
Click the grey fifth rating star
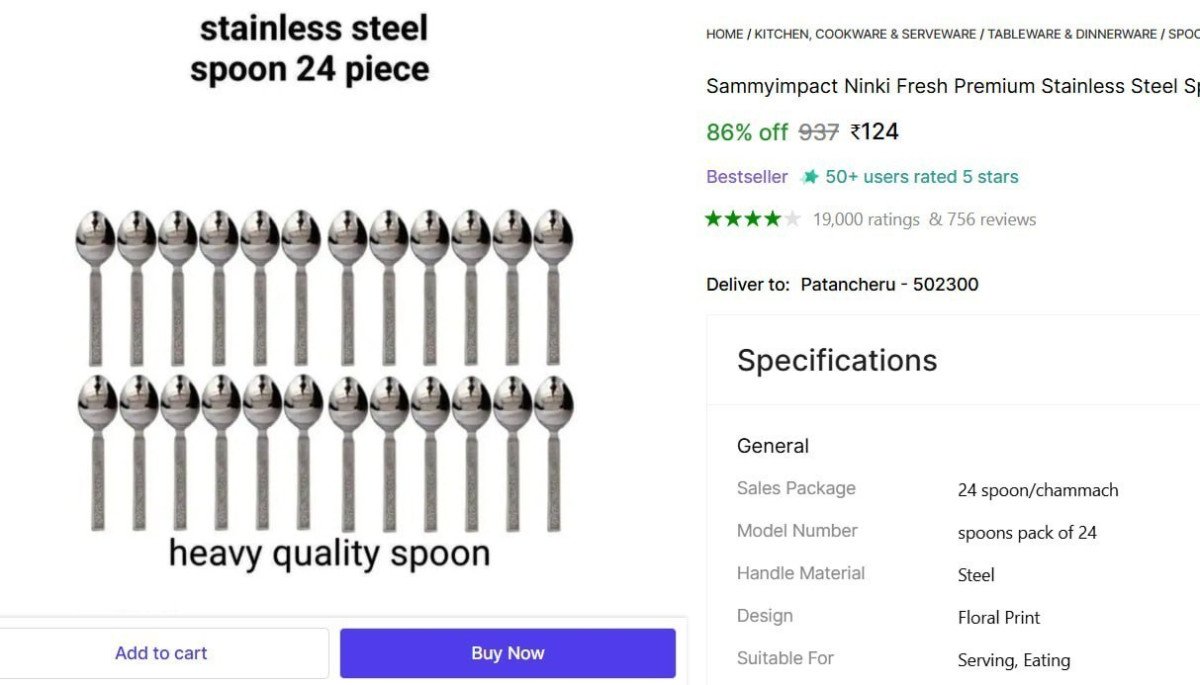(x=793, y=218)
